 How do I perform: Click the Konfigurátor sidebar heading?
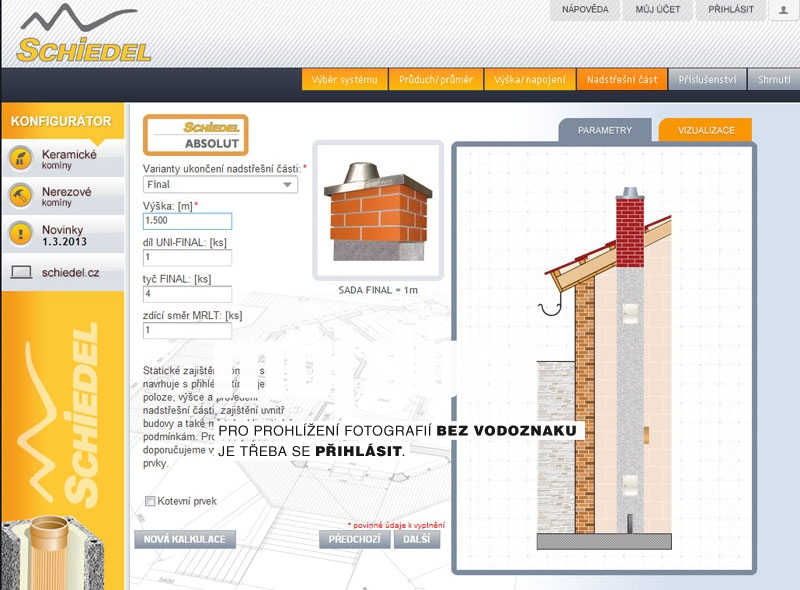point(61,121)
